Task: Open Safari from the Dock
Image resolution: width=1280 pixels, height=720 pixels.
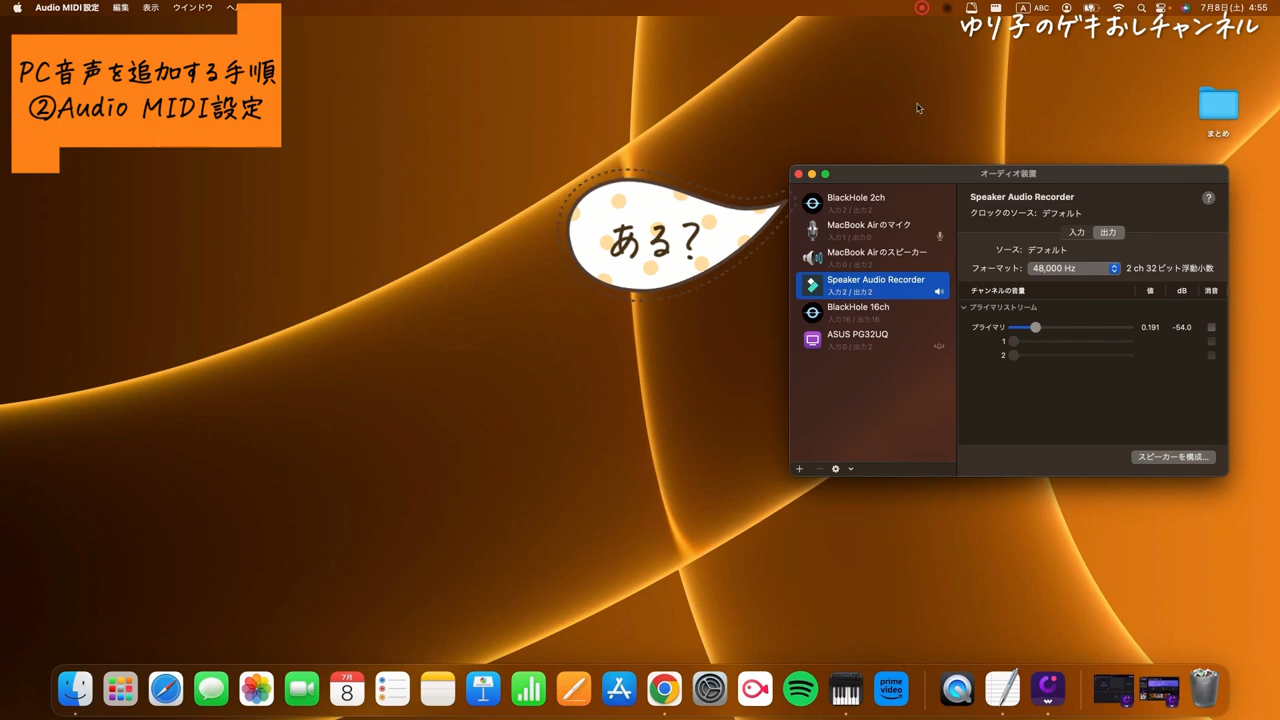Action: click(x=166, y=689)
